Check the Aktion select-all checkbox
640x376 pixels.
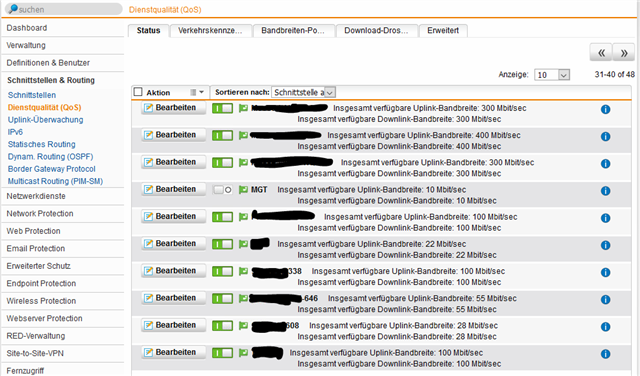point(138,92)
